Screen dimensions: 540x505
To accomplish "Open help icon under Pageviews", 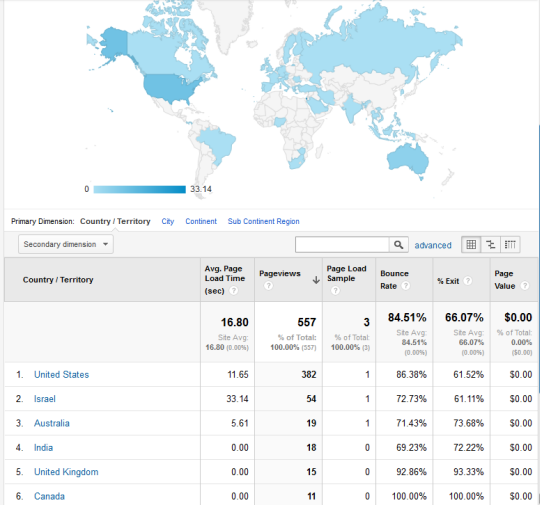I will pos(268,285).
